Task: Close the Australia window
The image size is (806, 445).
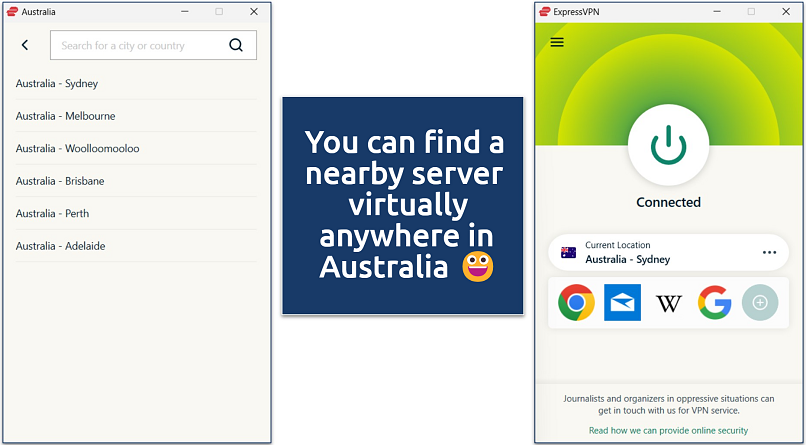Action: pyautogui.click(x=254, y=11)
